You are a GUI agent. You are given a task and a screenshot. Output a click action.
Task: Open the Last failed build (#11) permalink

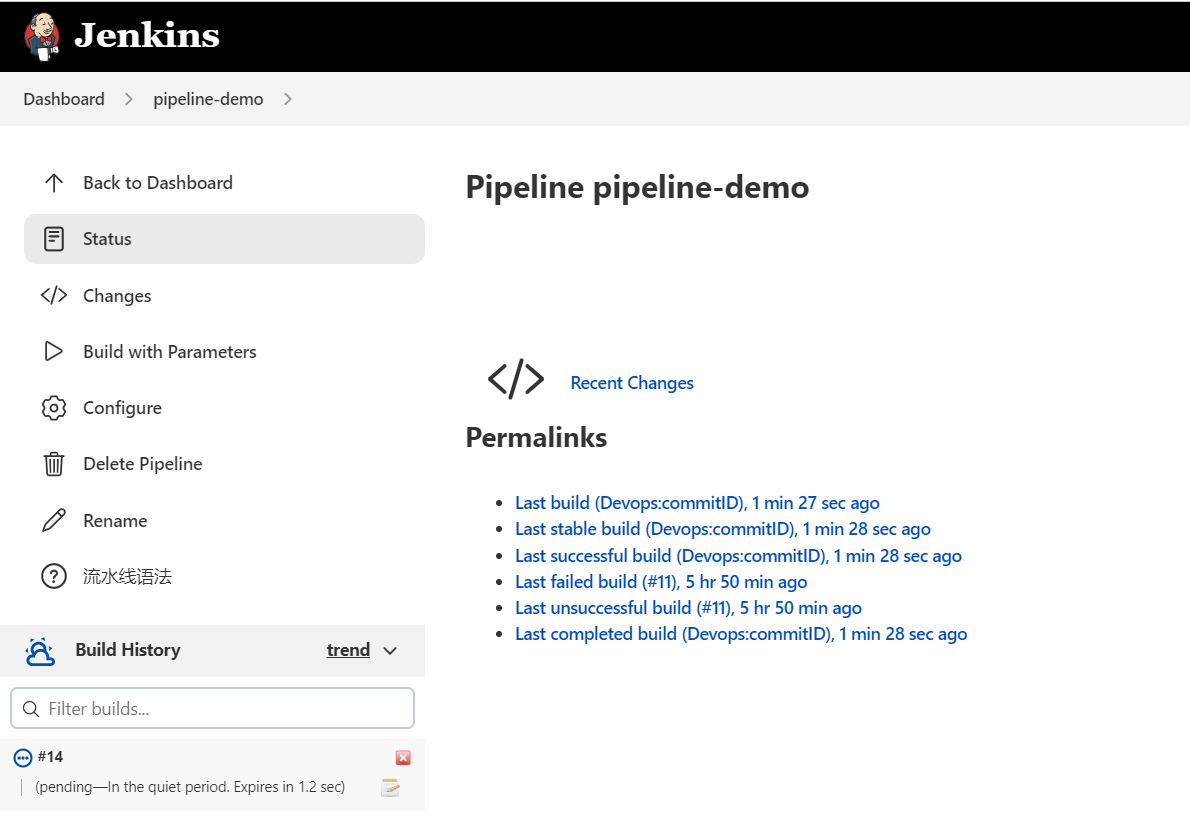[661, 582]
